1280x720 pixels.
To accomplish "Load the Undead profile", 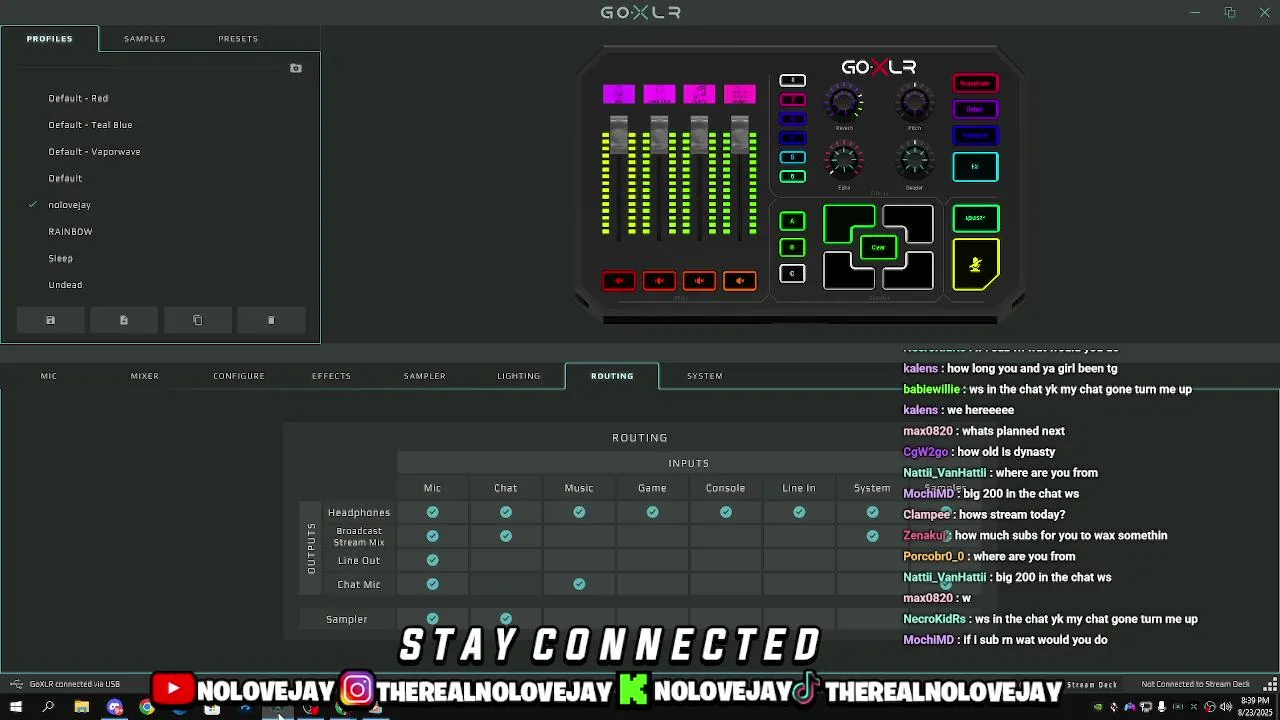I will pyautogui.click(x=65, y=285).
